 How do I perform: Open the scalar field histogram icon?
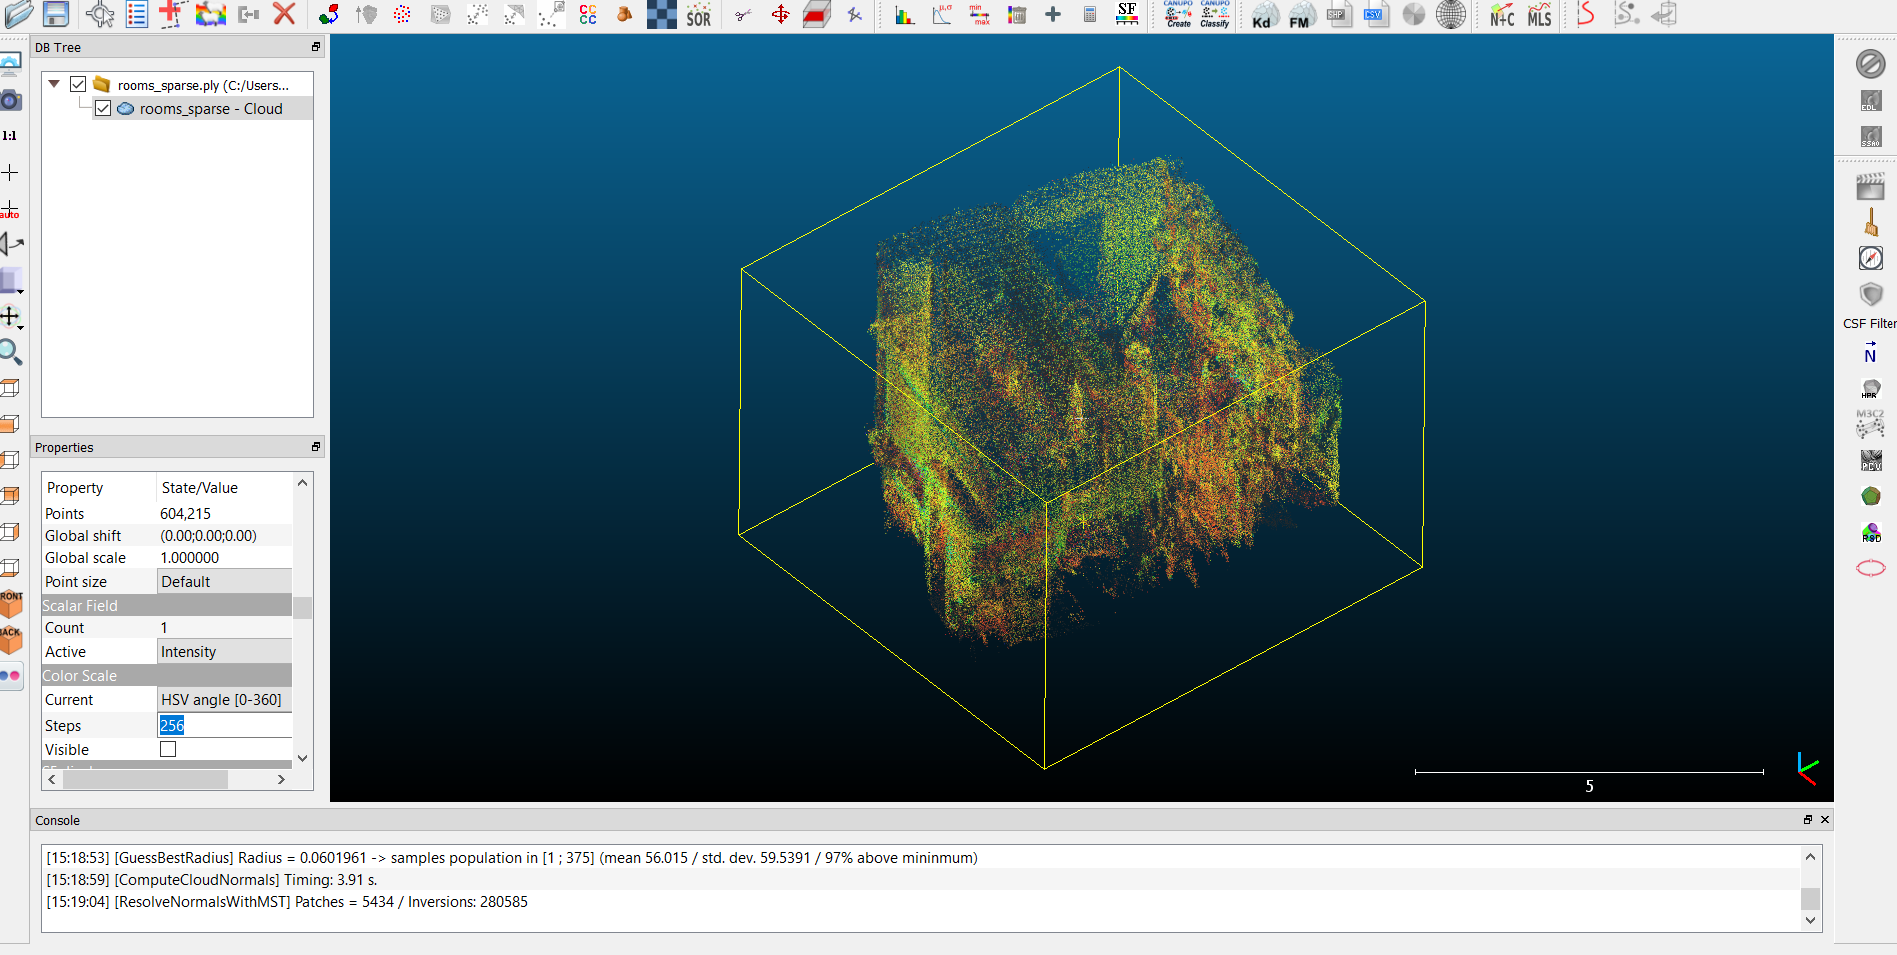click(x=905, y=14)
